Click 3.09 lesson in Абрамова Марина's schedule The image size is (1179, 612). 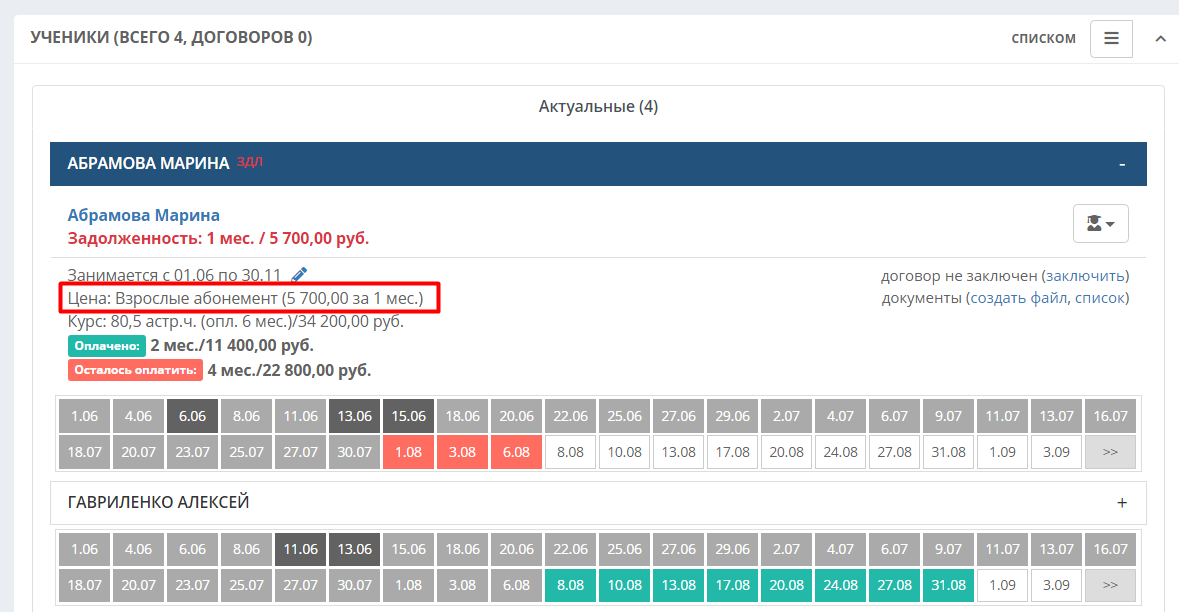click(1056, 452)
